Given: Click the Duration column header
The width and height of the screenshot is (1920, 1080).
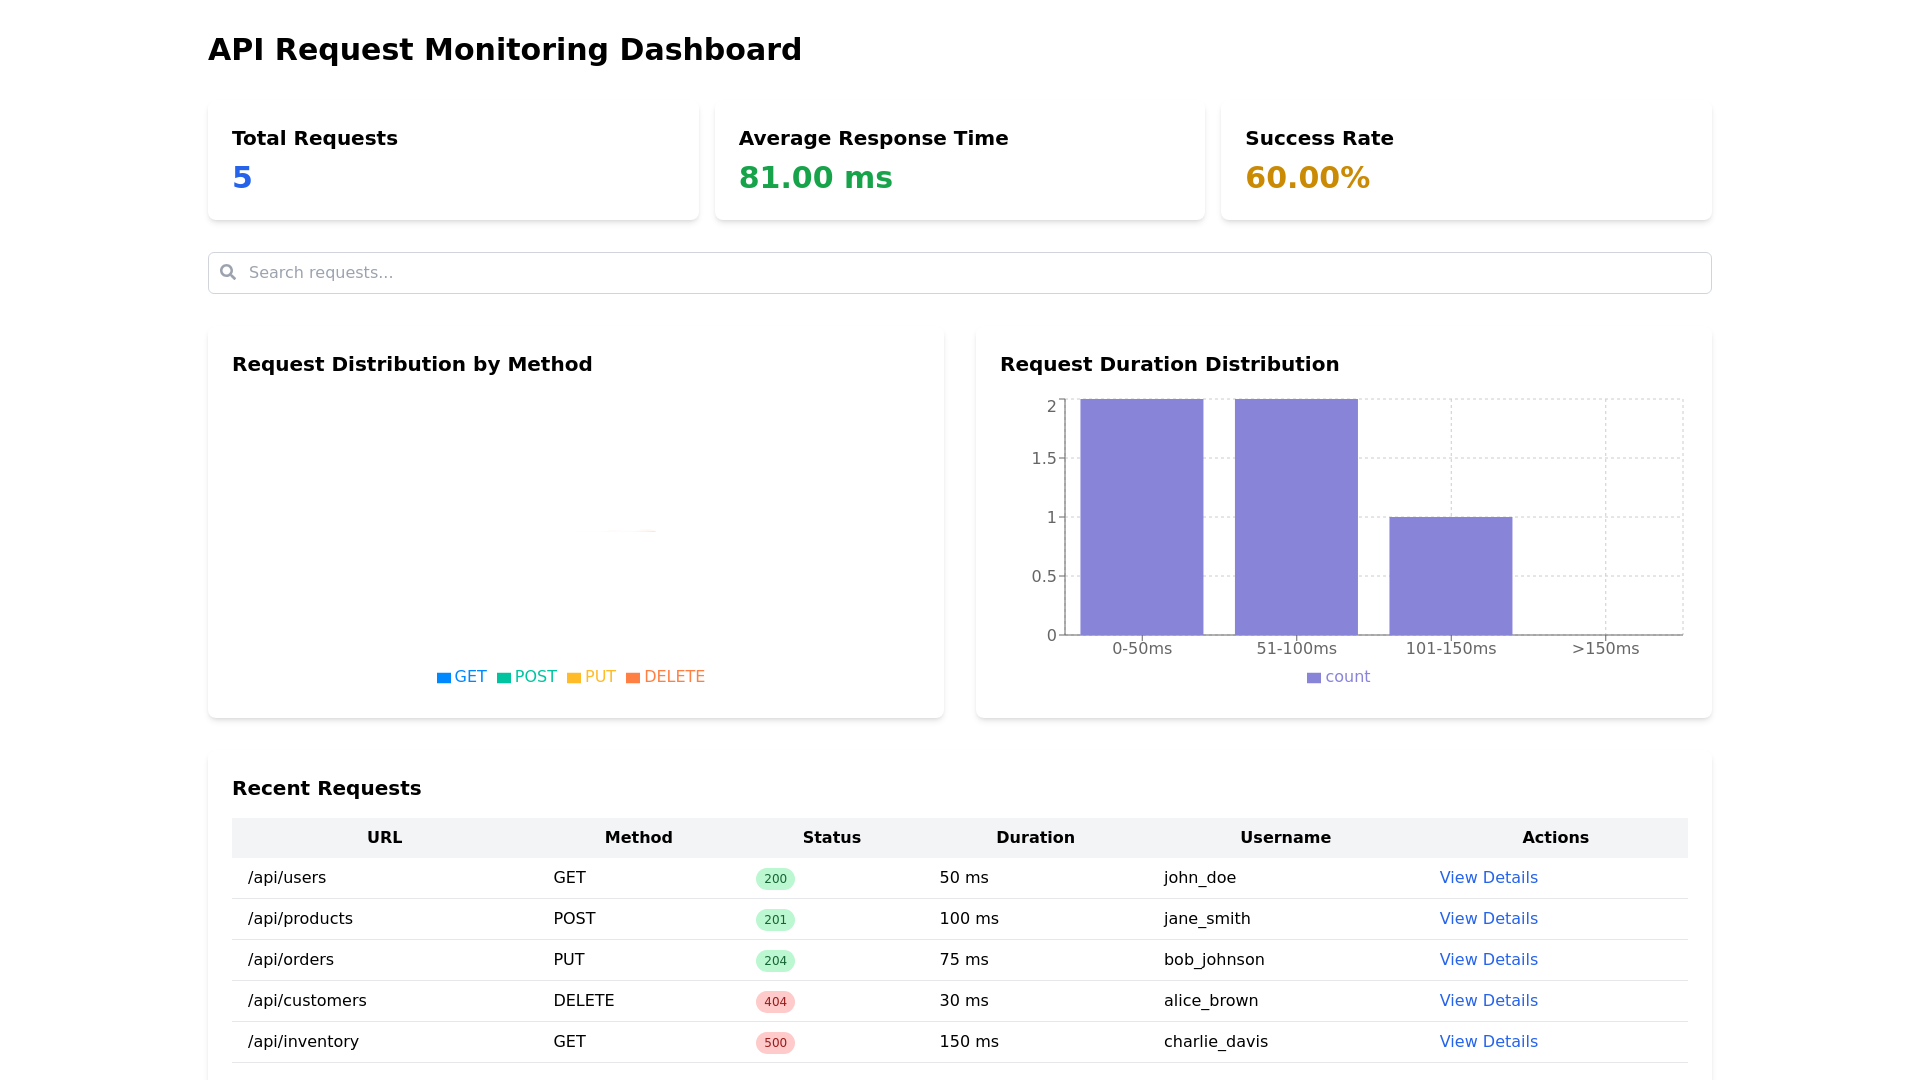Looking at the screenshot, I should (x=1035, y=838).
